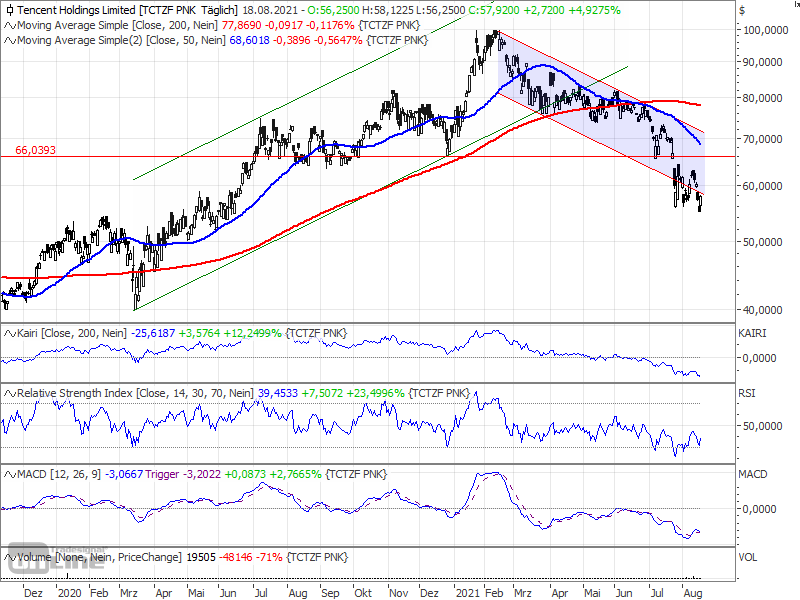
Task: Click the Sep label on the time axis
Action: pyautogui.click(x=330, y=593)
